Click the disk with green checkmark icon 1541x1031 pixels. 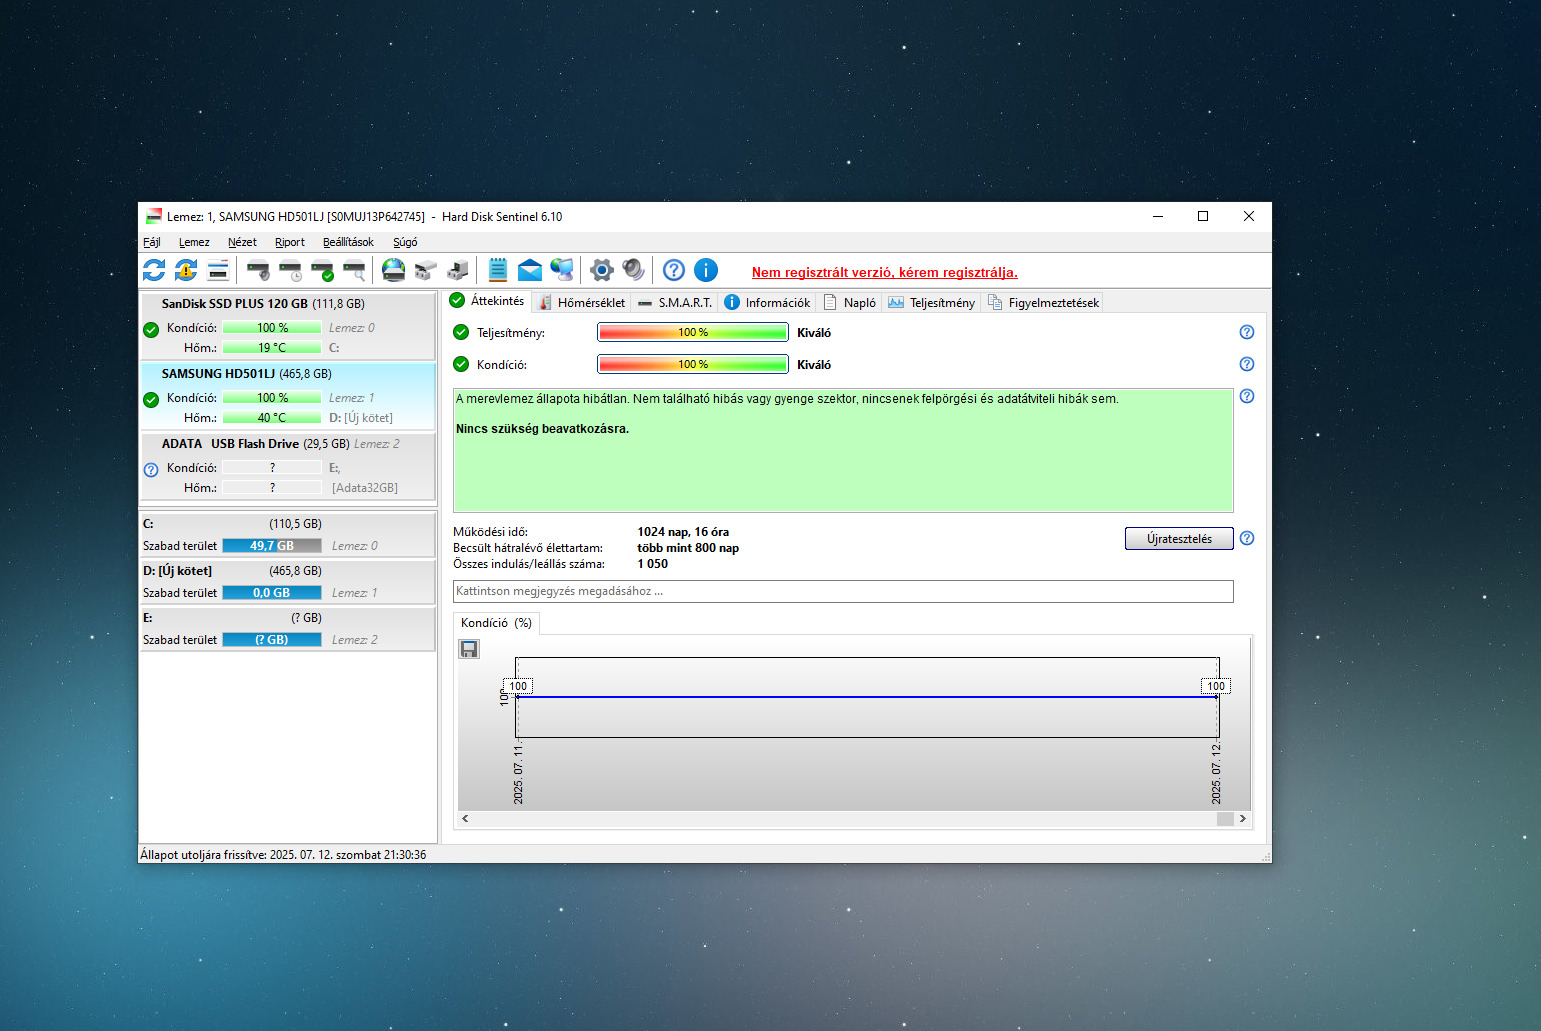[322, 270]
